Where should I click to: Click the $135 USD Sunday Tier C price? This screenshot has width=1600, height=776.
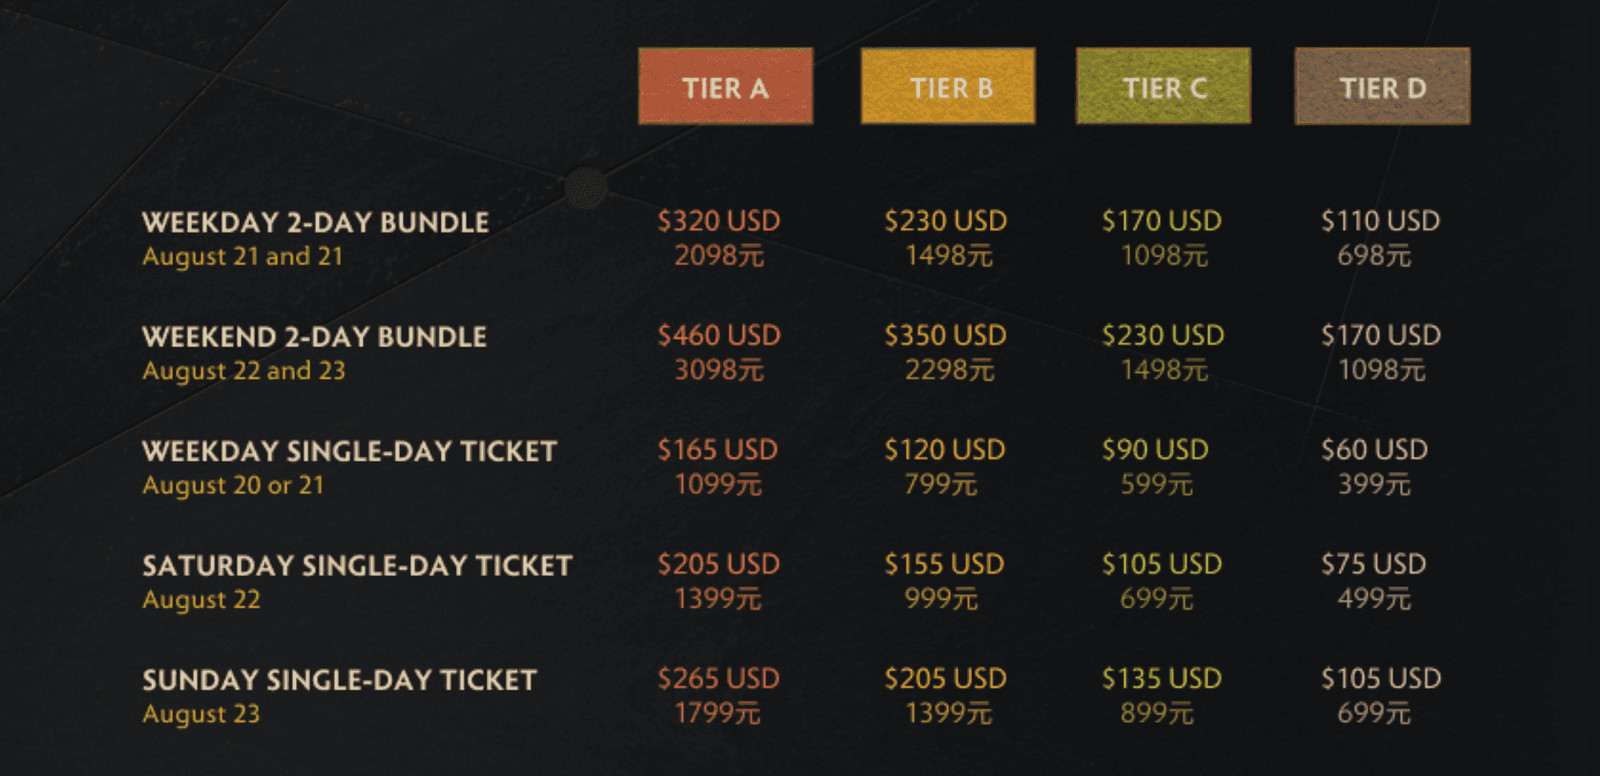[1161, 679]
